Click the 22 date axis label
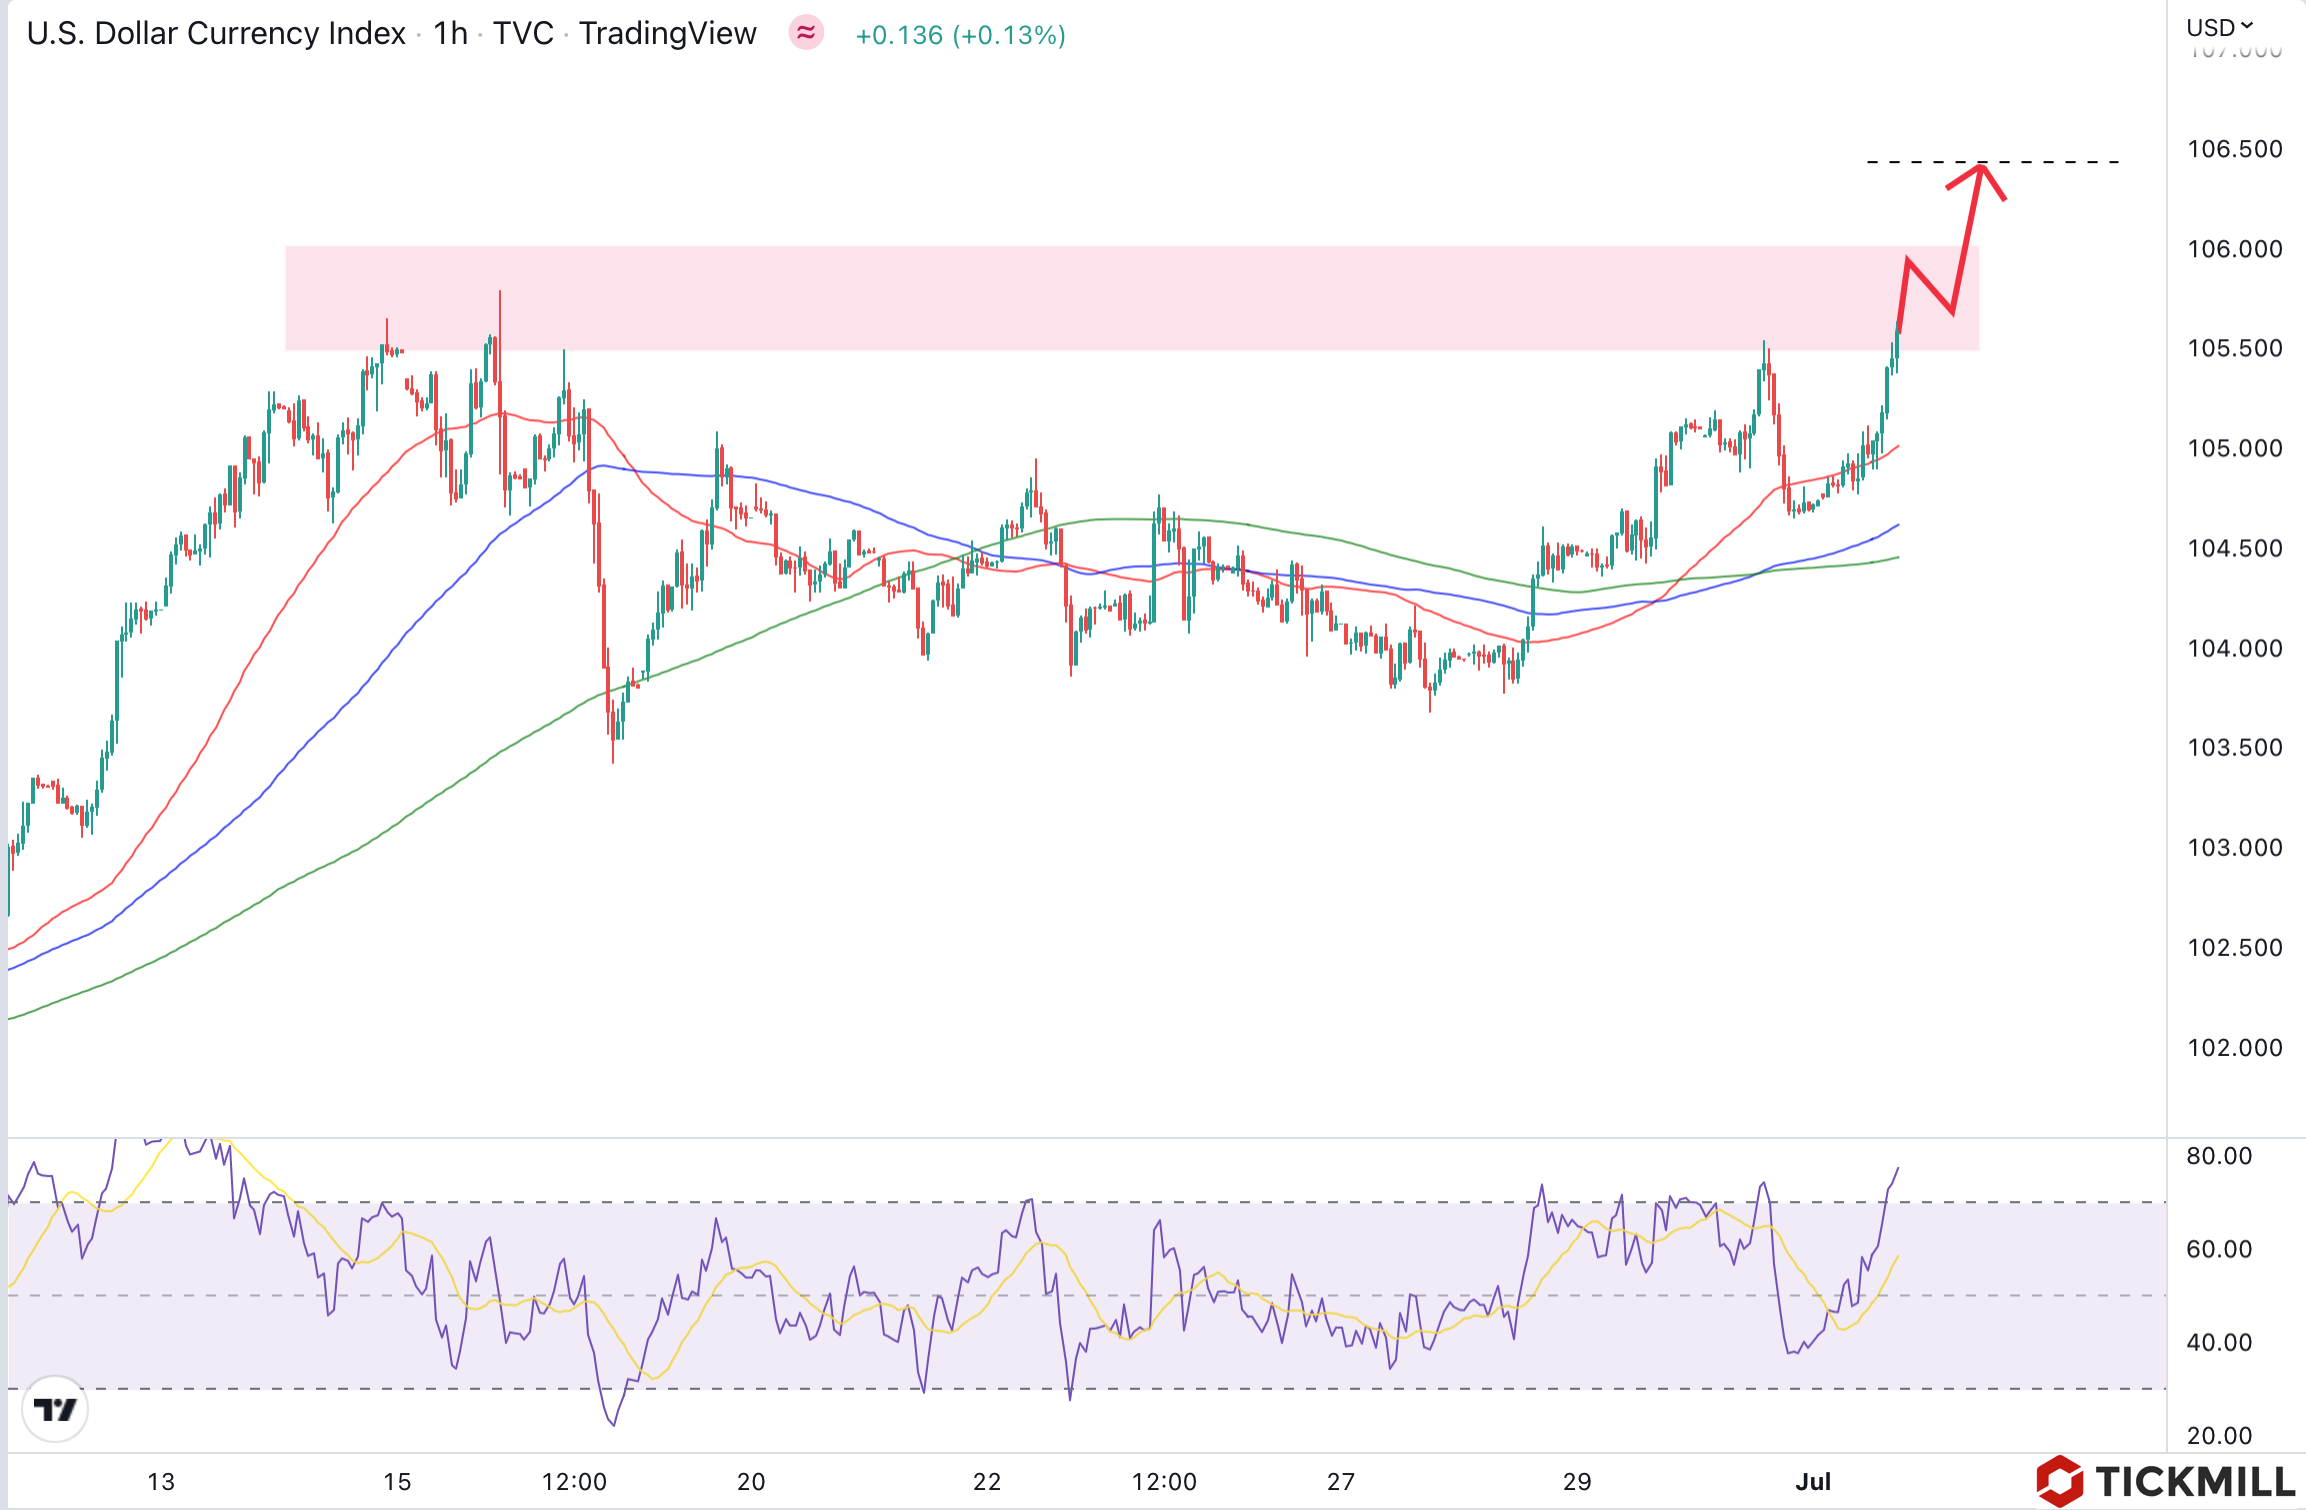Screen dimensions: 2306x1510 click(x=987, y=1481)
